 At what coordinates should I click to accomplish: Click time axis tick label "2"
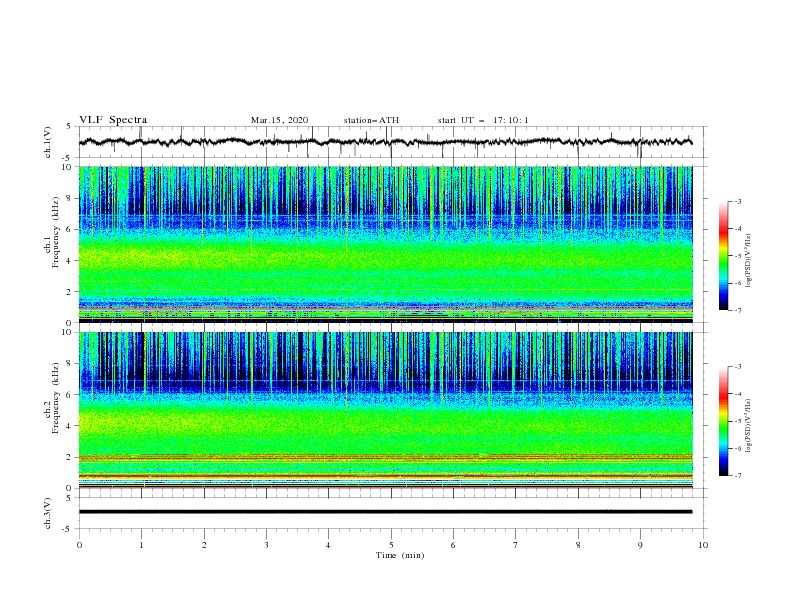(204, 545)
